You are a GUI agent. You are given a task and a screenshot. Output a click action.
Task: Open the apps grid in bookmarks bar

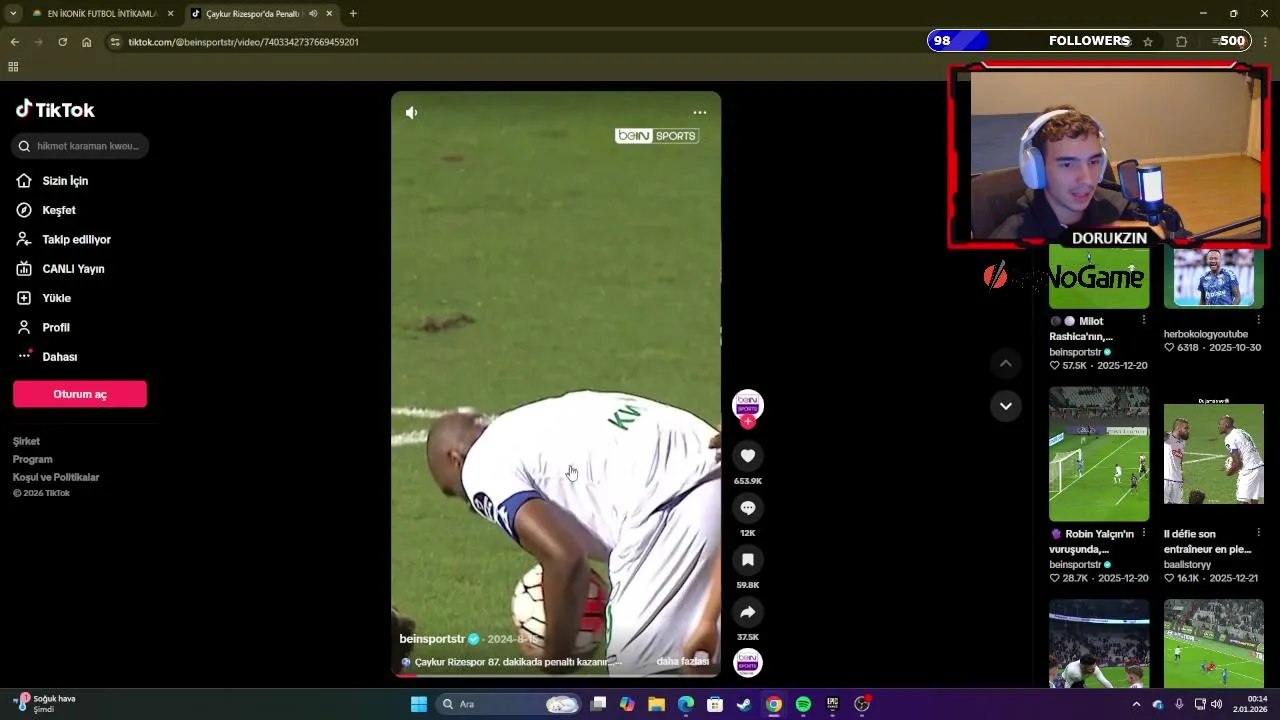[13, 67]
